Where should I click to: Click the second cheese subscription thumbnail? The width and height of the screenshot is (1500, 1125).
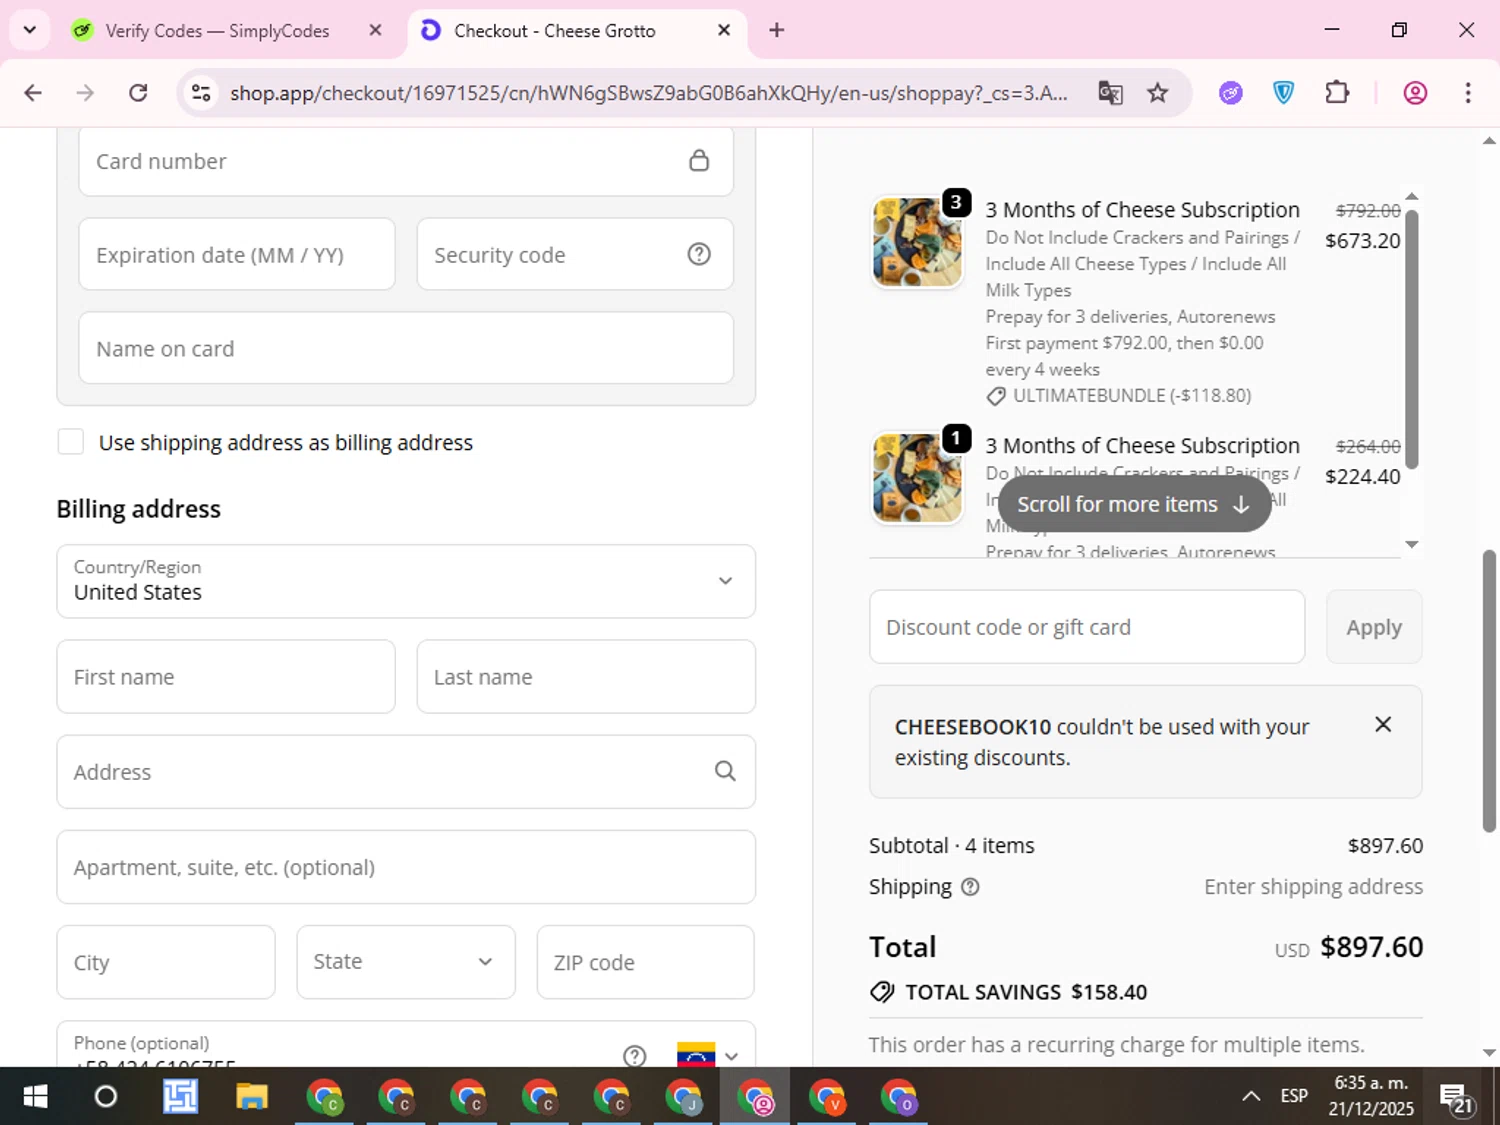917,478
